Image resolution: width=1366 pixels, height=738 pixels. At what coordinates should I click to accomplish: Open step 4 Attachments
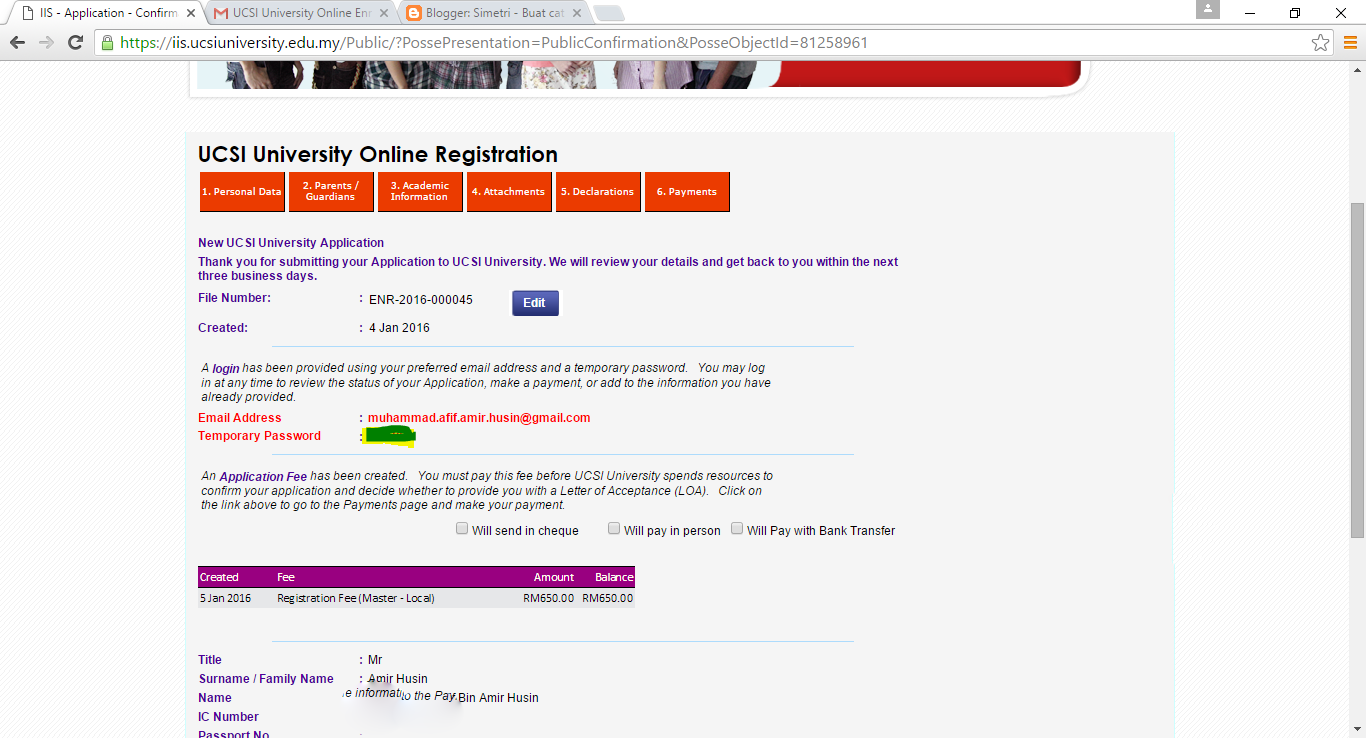pos(509,192)
